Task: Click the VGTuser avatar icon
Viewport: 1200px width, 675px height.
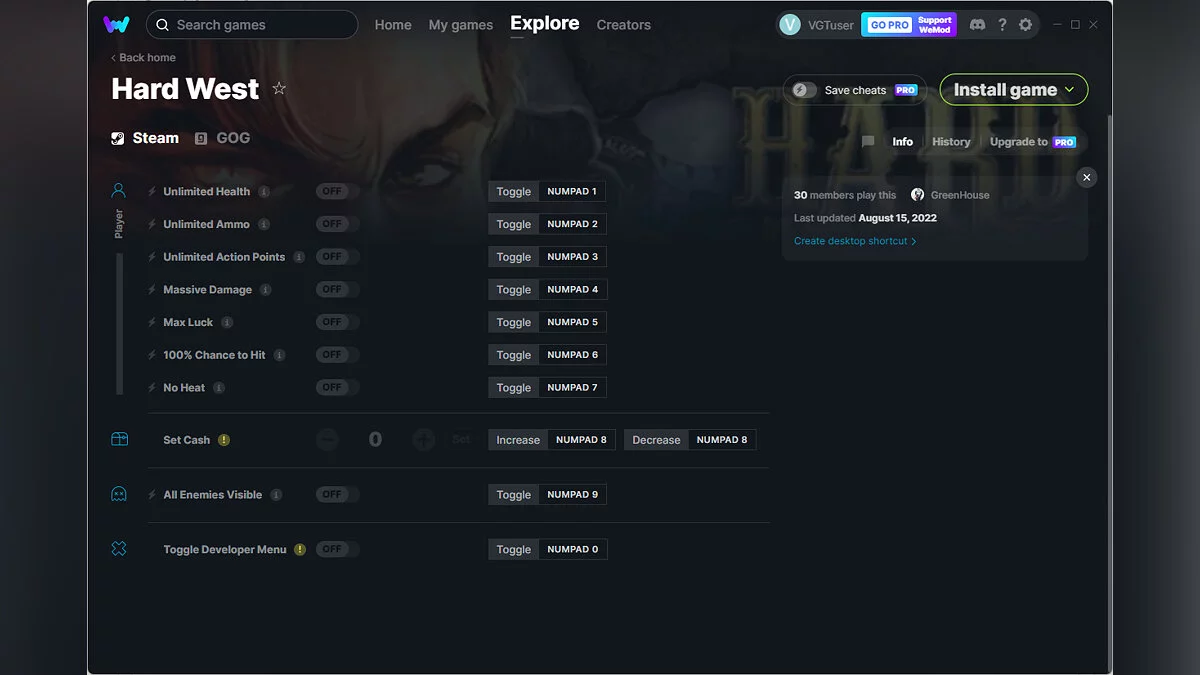Action: (x=790, y=25)
